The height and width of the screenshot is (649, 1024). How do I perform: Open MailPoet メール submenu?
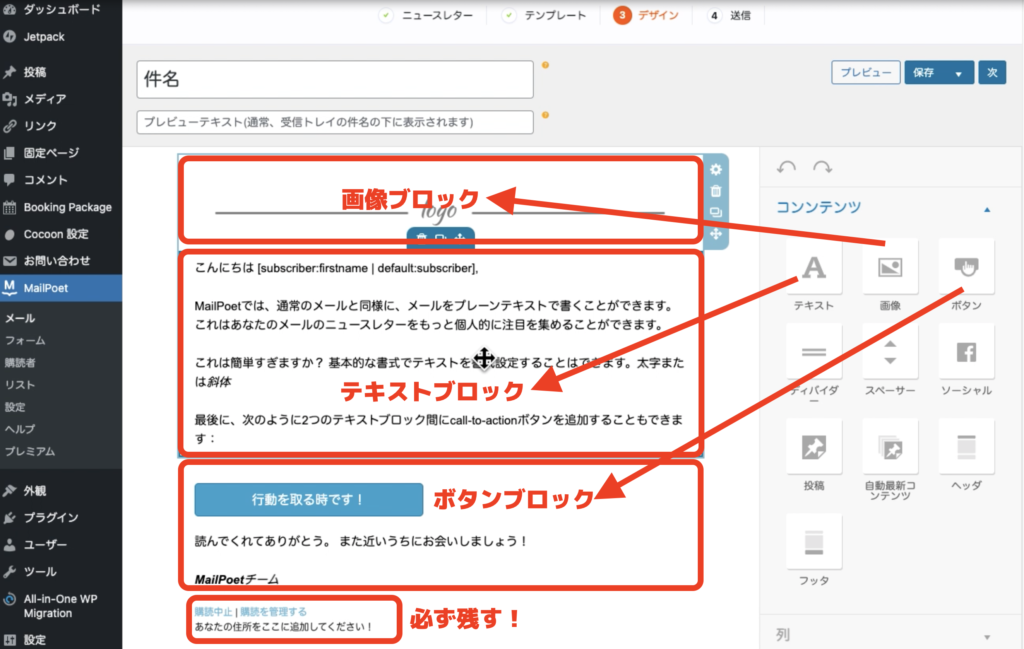[x=20, y=318]
